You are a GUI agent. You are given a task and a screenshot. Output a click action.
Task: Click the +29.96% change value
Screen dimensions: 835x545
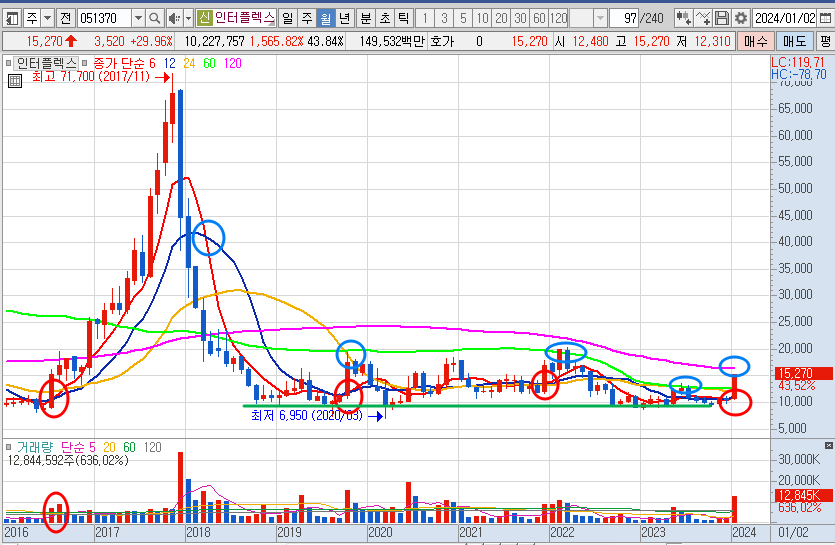tap(151, 41)
